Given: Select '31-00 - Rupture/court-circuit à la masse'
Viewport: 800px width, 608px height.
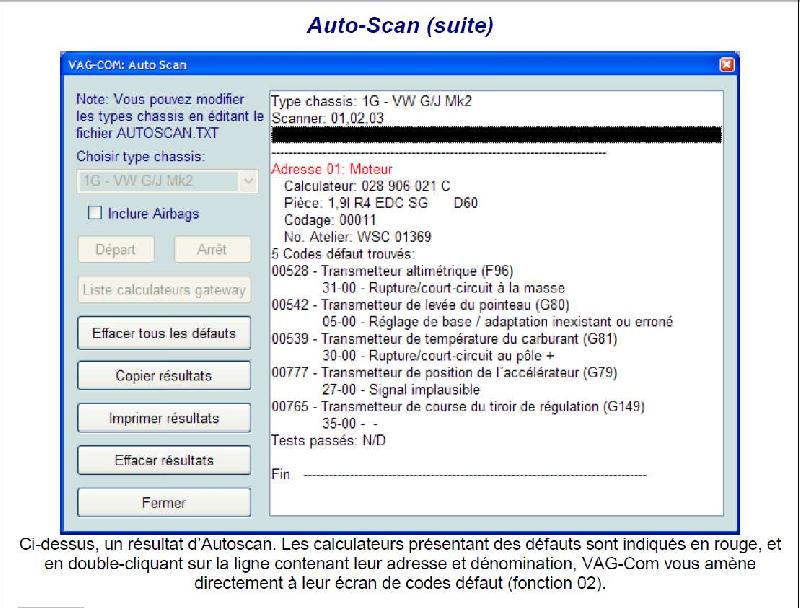Looking at the screenshot, I should click(x=443, y=288).
